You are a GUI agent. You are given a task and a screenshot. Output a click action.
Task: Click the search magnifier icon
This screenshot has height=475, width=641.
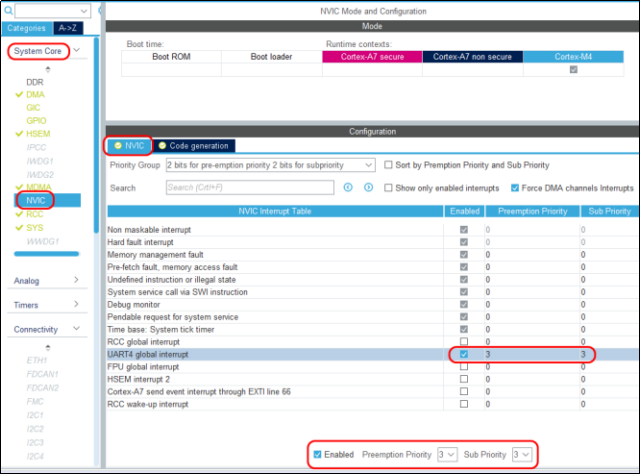pyautogui.click(x=8, y=11)
